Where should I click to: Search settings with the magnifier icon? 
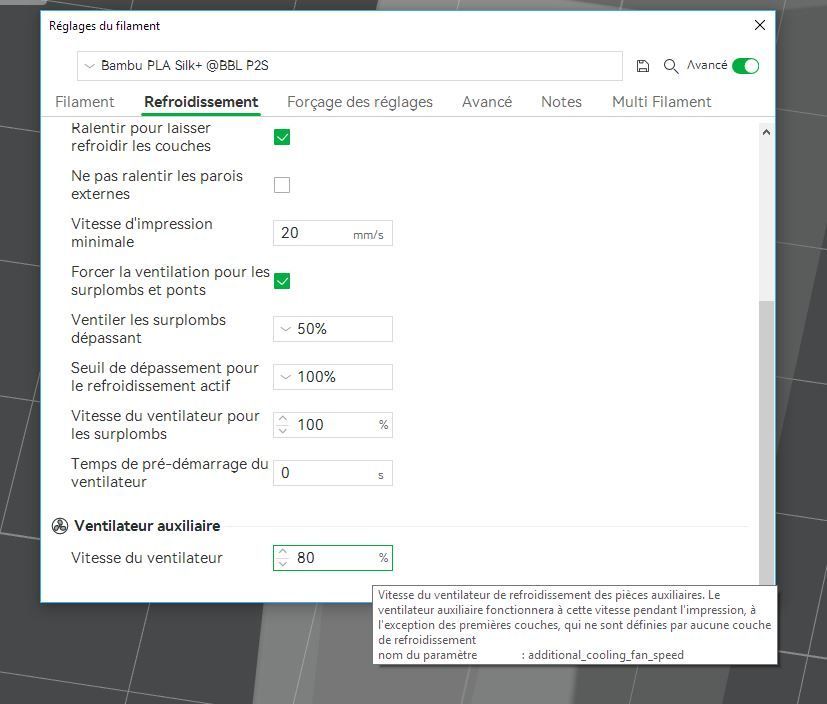(x=671, y=66)
